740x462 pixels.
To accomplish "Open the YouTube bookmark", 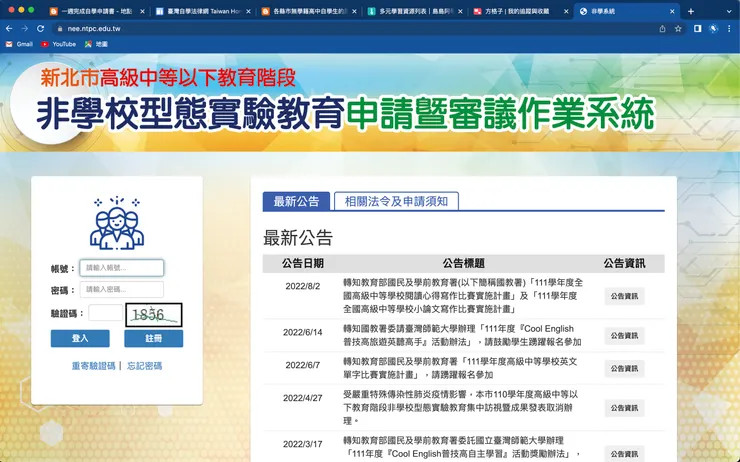I will (x=58, y=44).
